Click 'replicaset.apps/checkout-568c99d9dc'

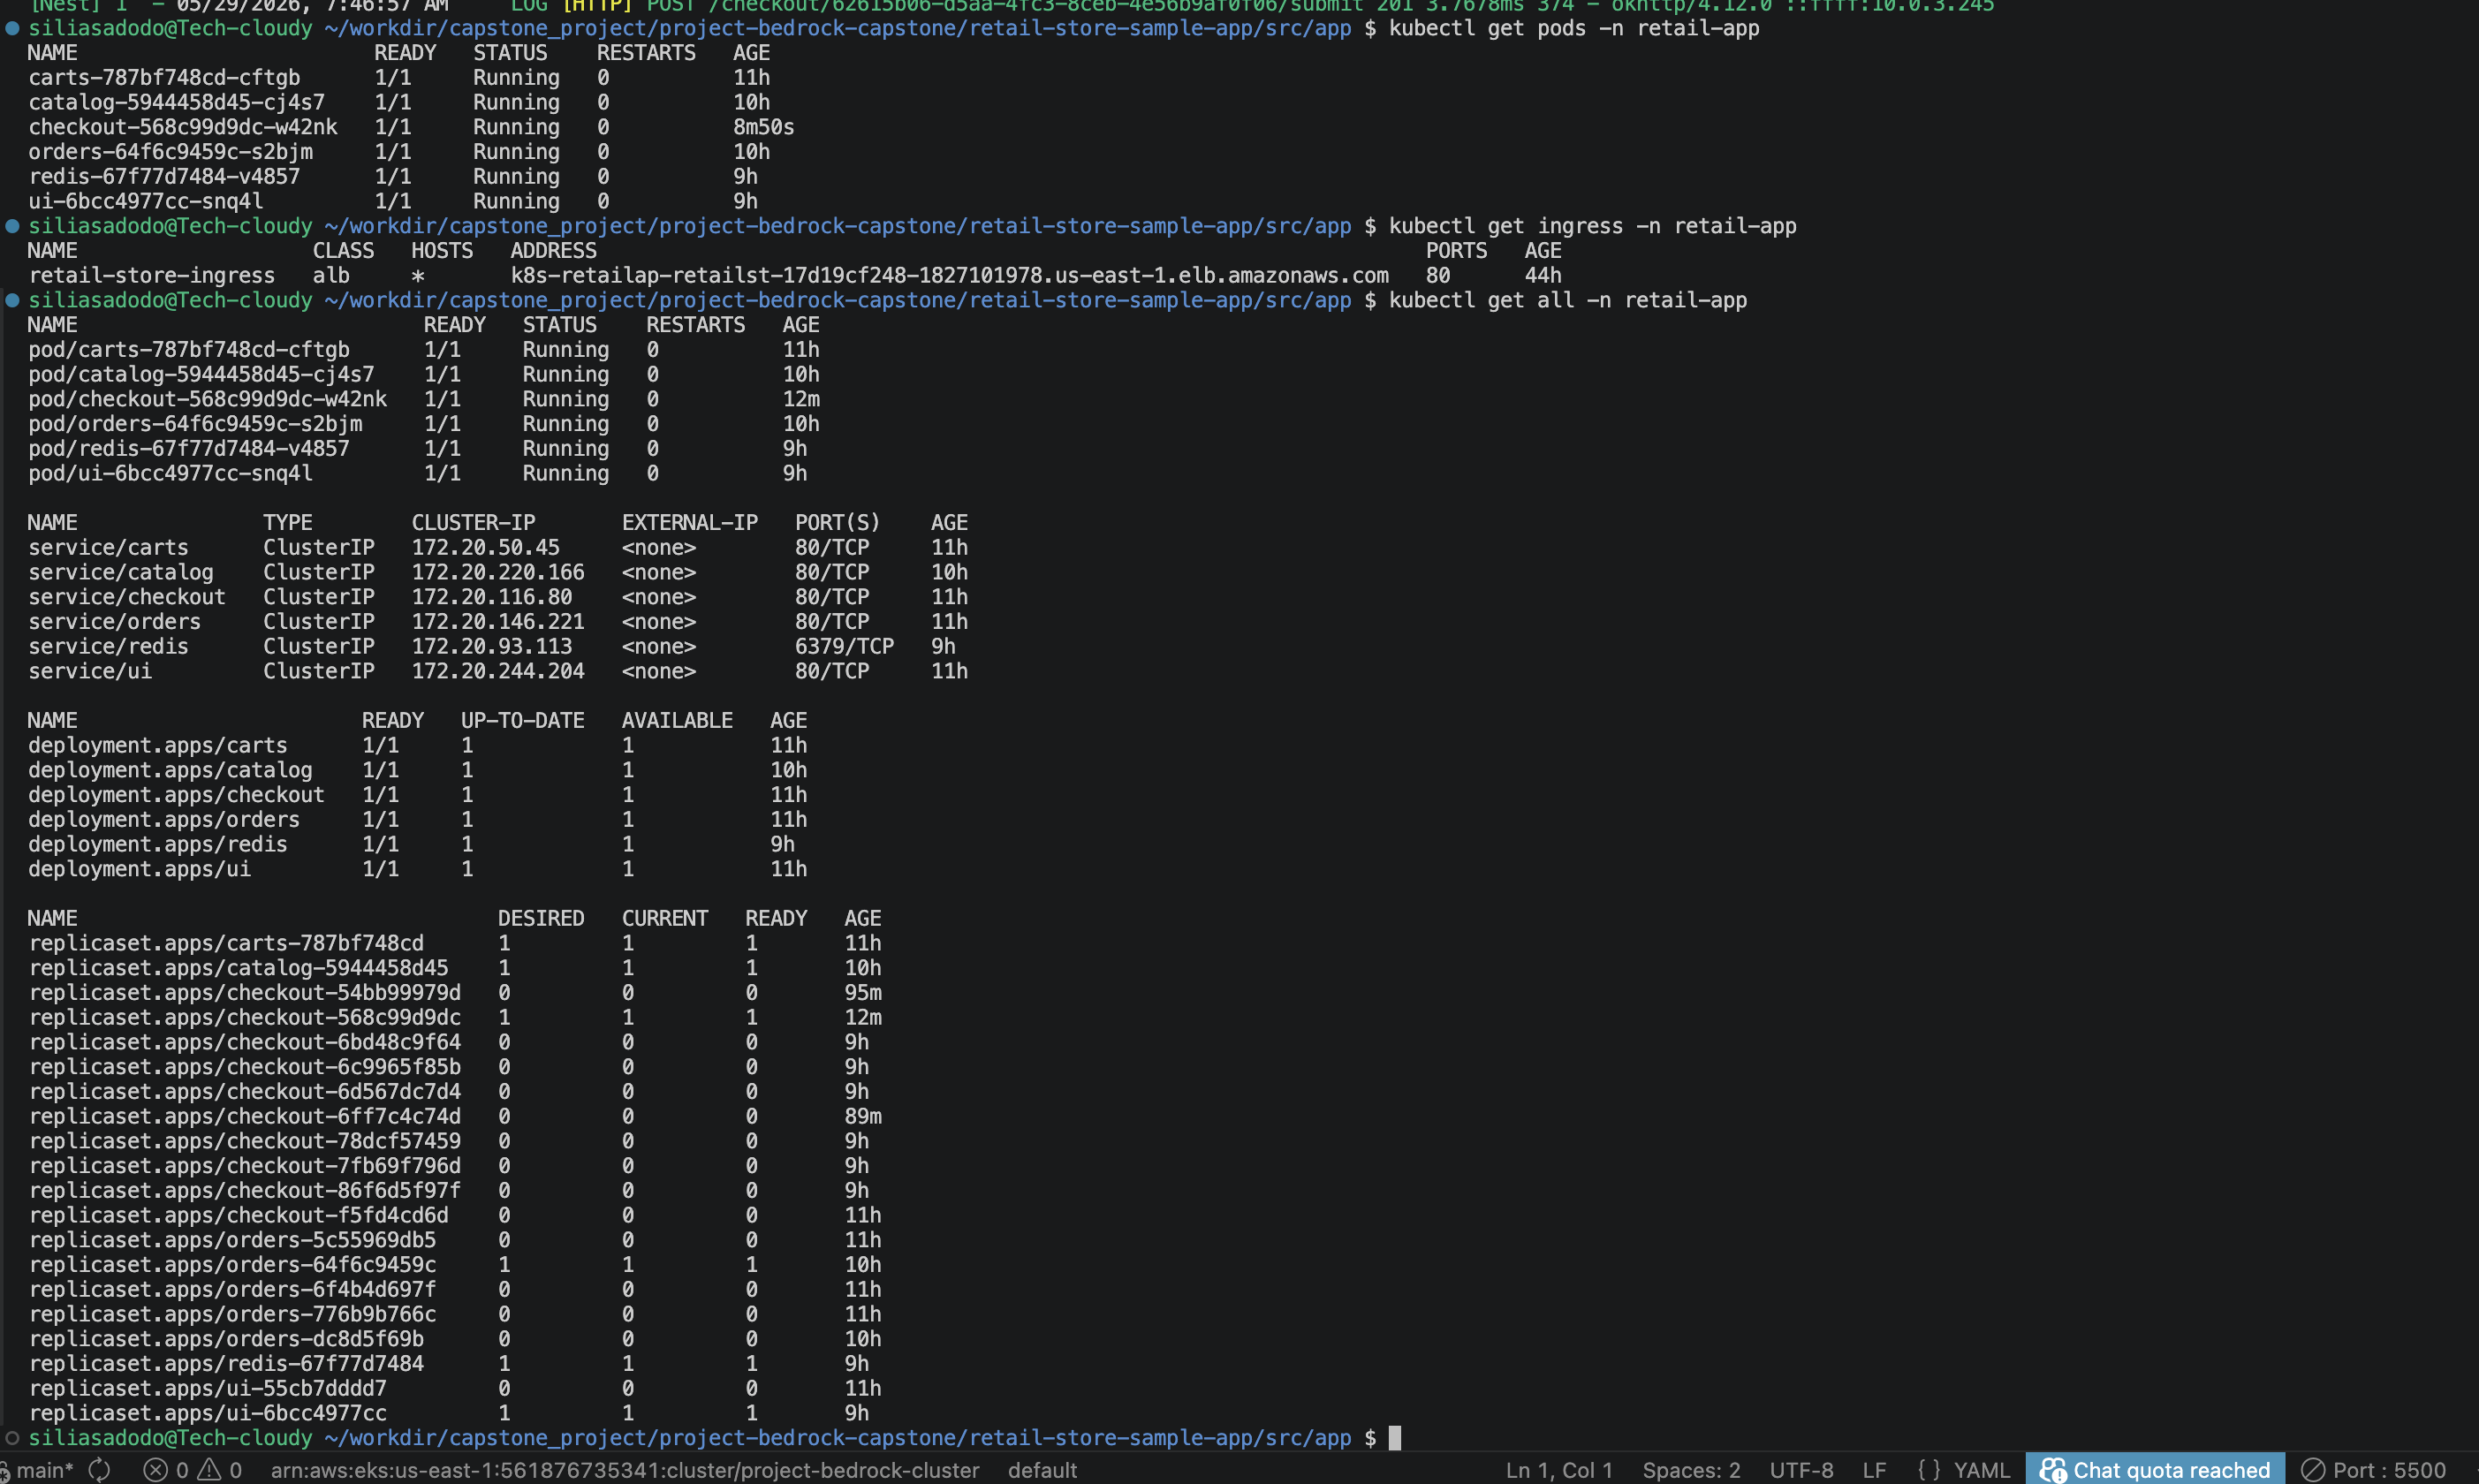[x=244, y=1017]
